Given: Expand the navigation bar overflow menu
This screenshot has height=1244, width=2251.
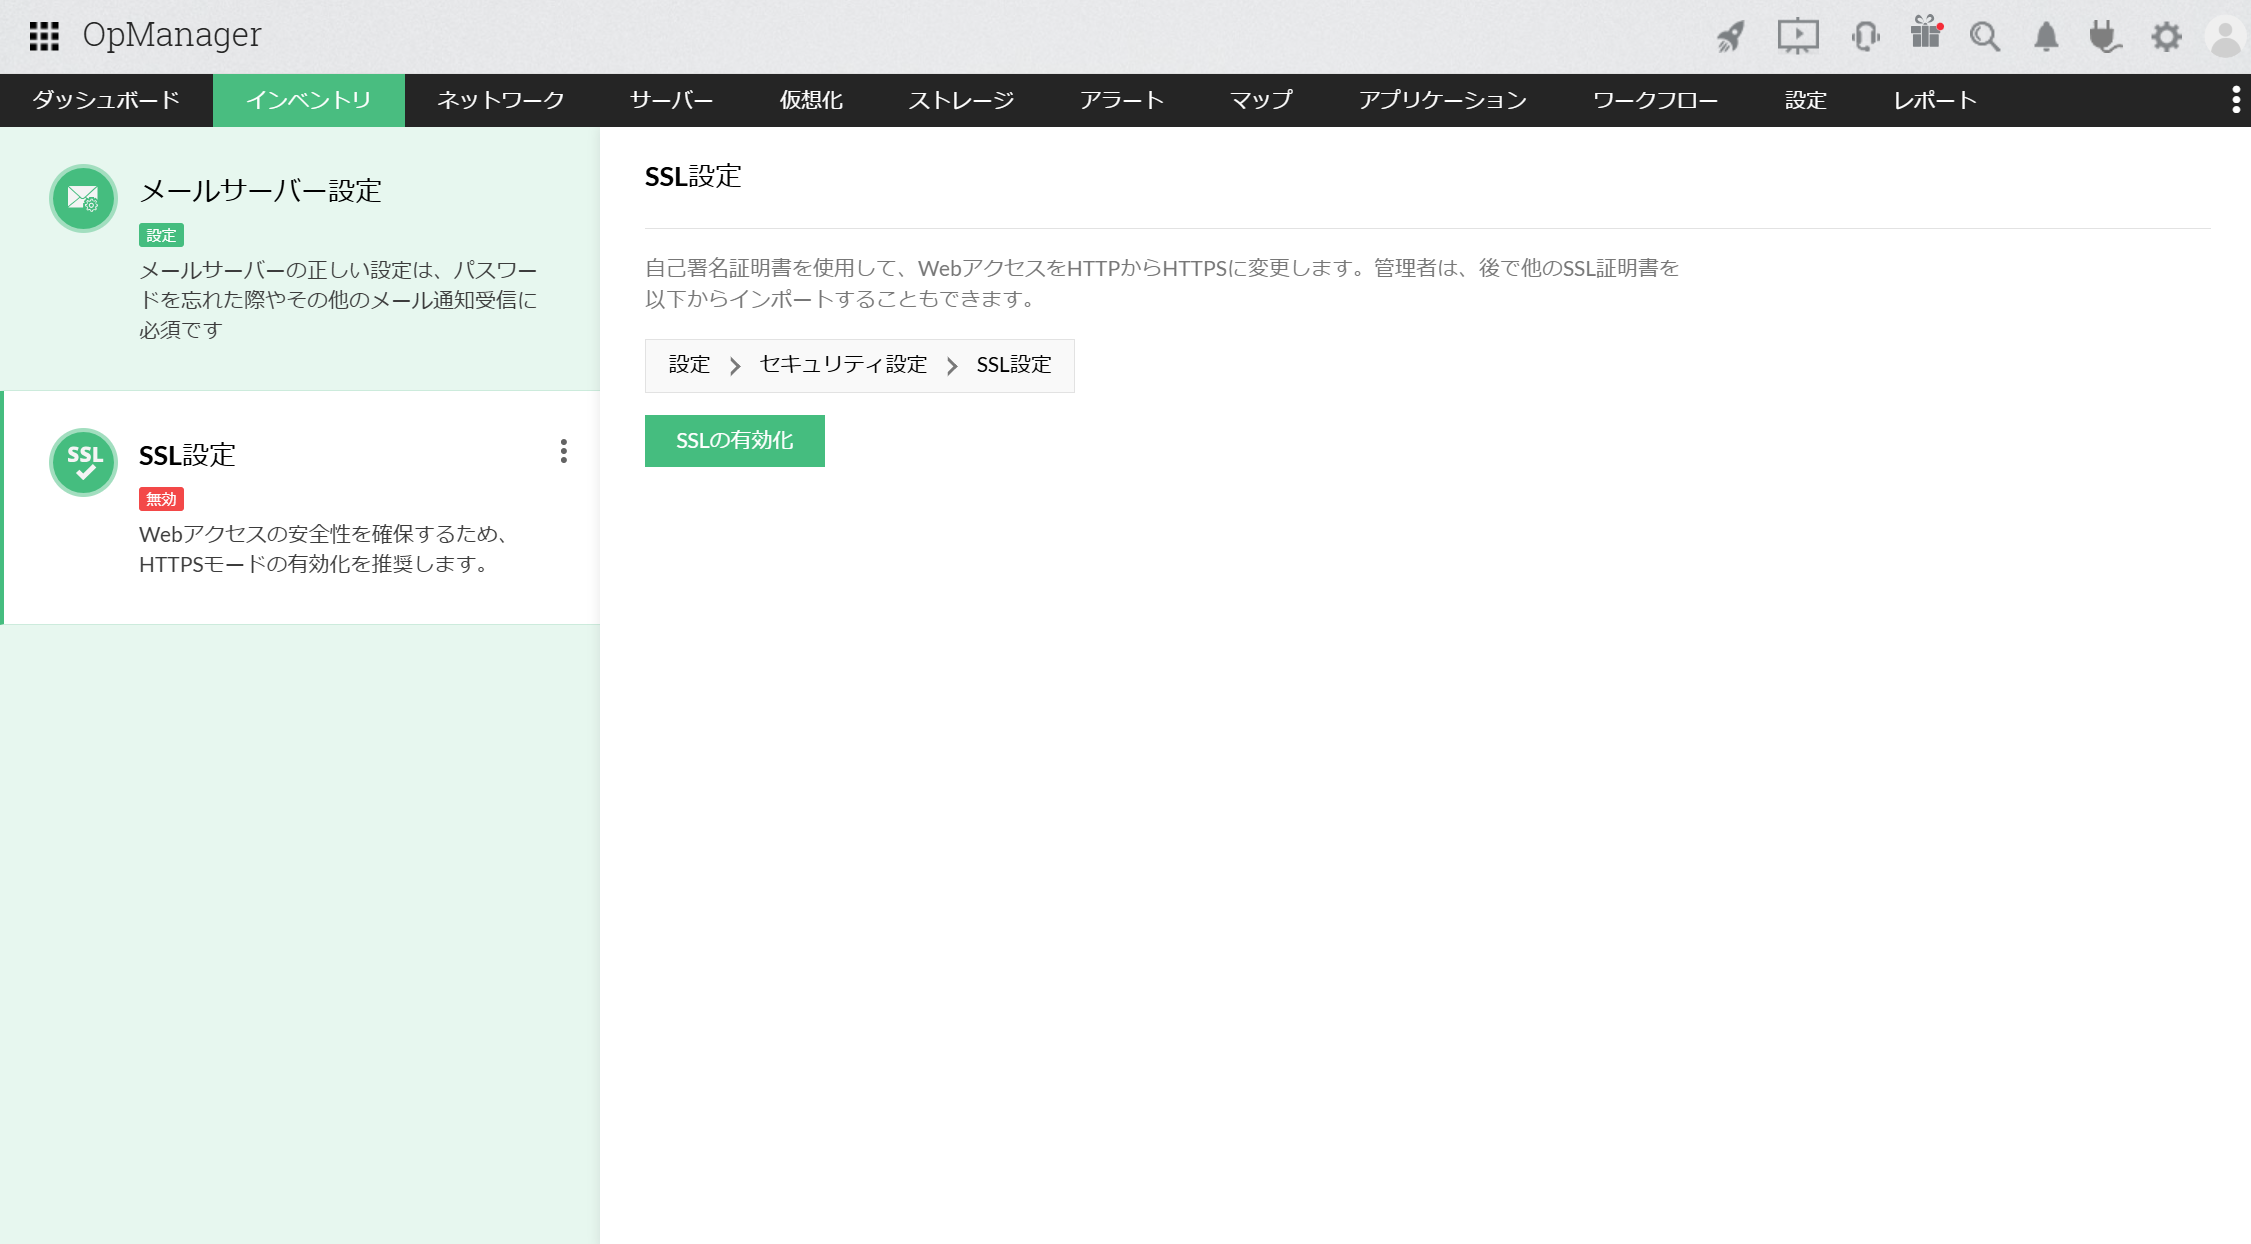Looking at the screenshot, I should tap(2236, 100).
